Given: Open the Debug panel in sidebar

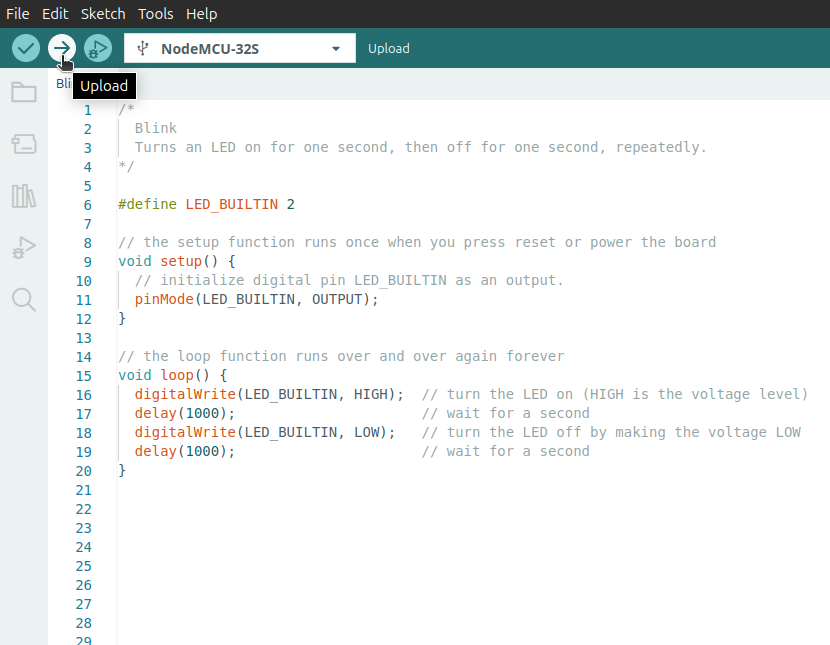Looking at the screenshot, I should click(x=24, y=247).
